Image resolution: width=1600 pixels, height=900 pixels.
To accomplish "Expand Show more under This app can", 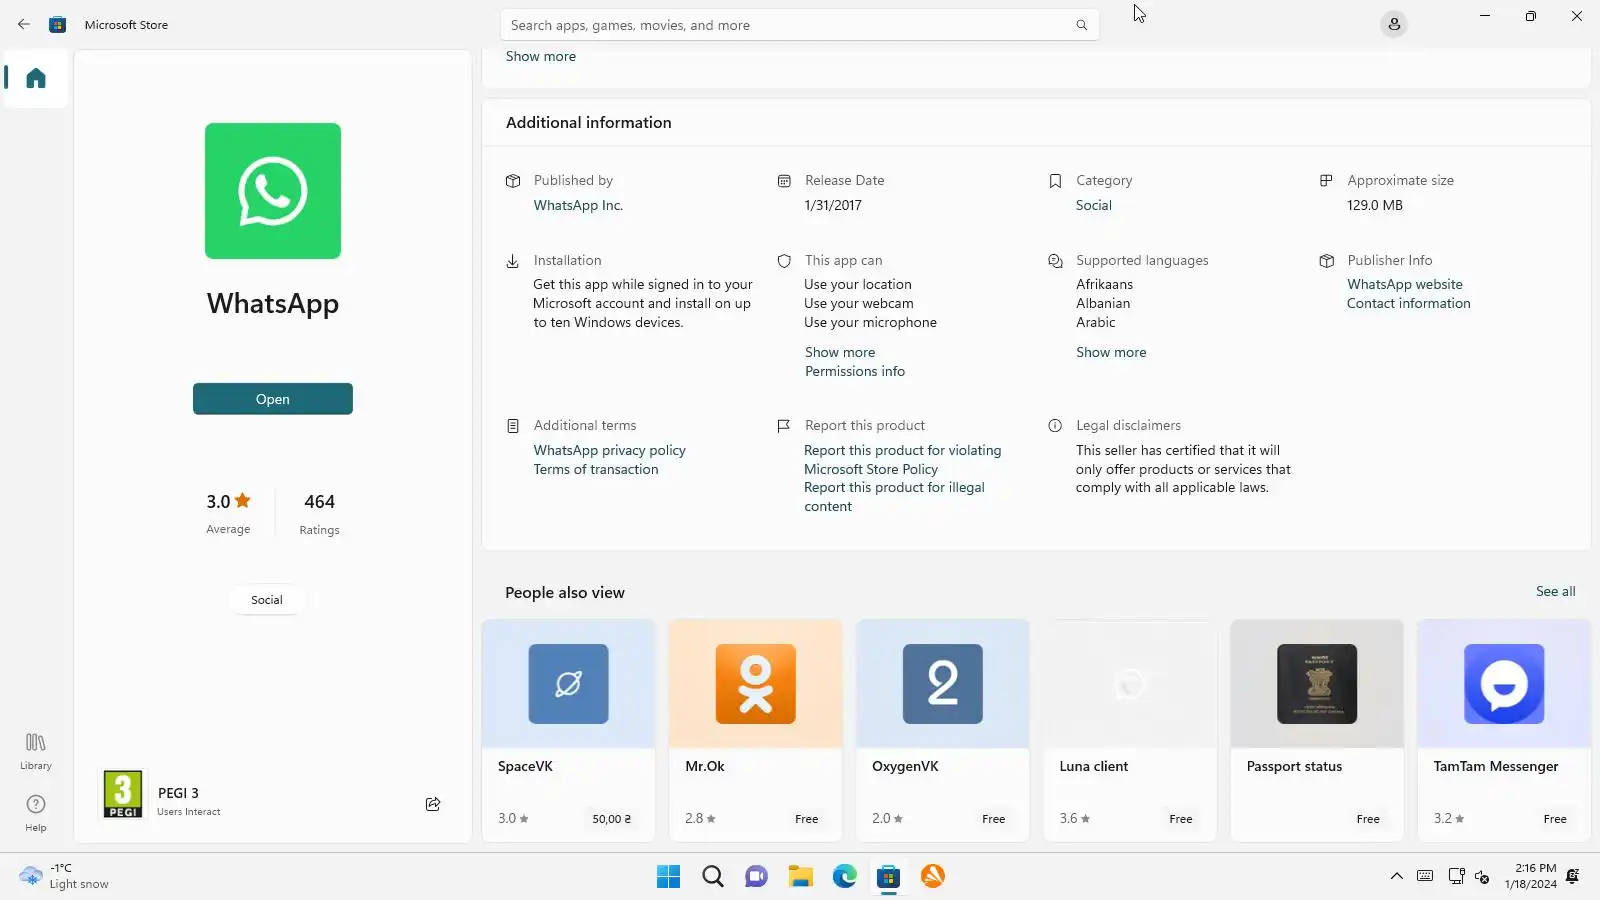I will [840, 352].
